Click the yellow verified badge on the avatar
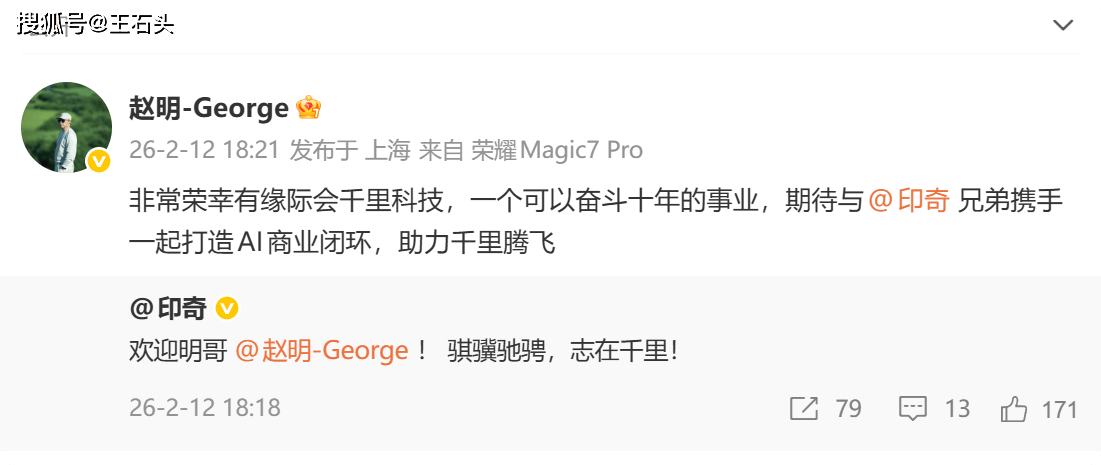Image resolution: width=1101 pixels, height=465 pixels. (x=99, y=162)
